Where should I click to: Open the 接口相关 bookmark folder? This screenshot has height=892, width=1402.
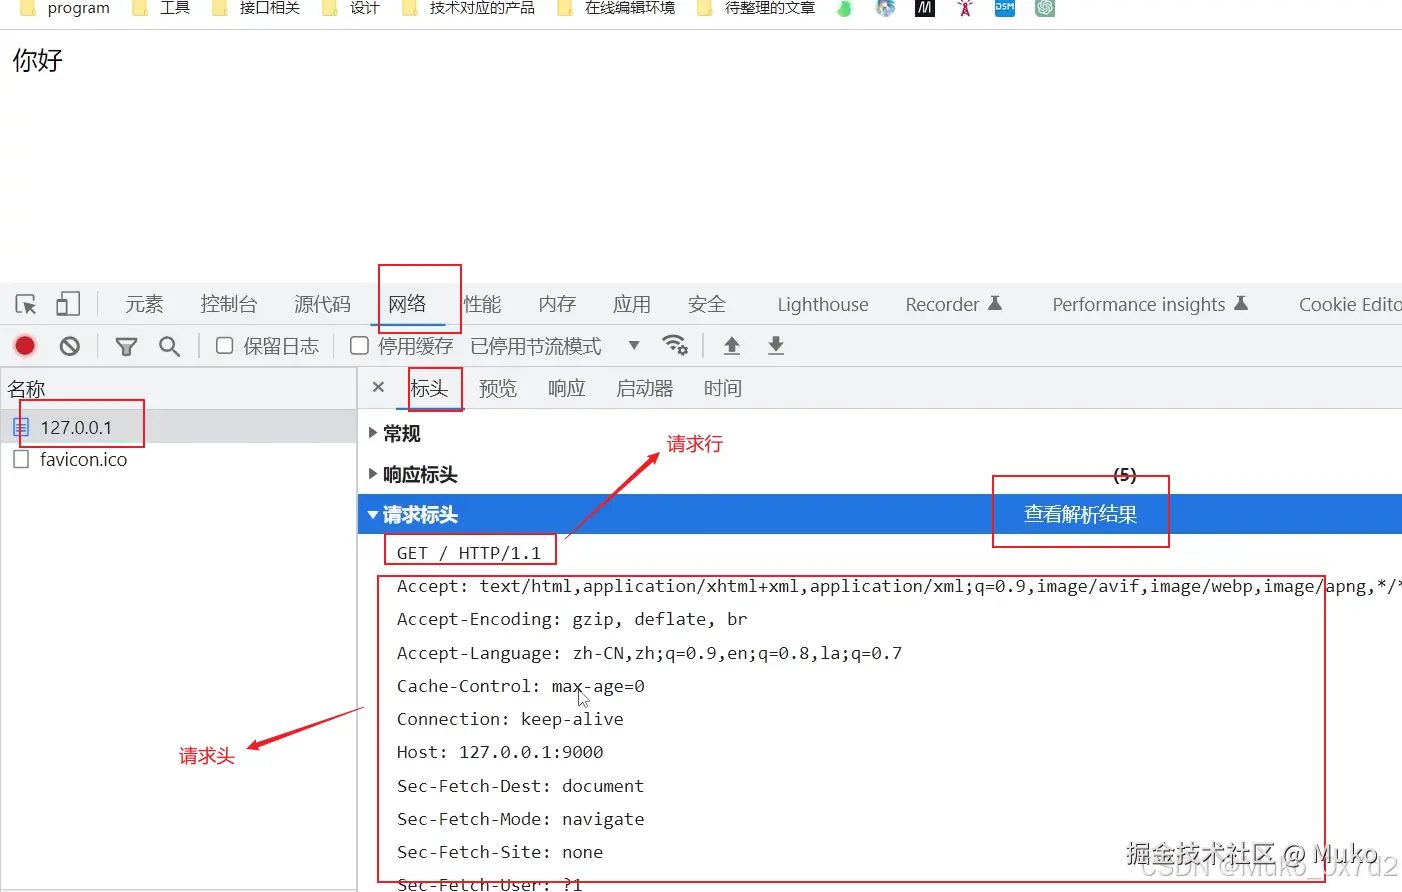(x=256, y=8)
